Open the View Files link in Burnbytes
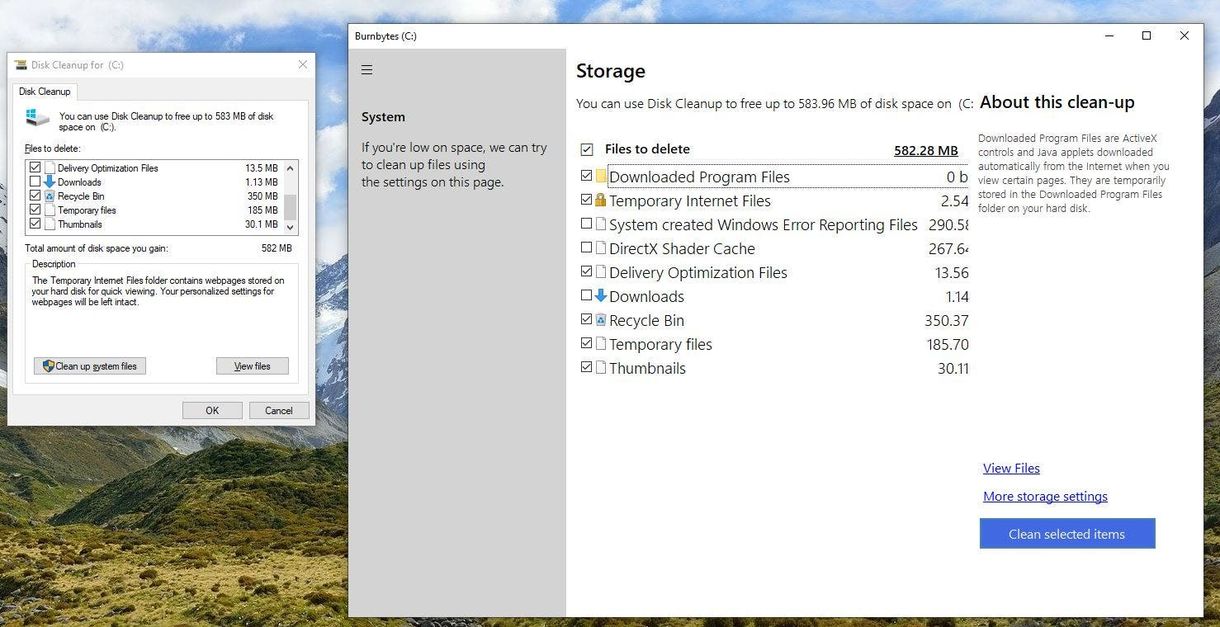Viewport: 1220px width, 627px height. (1011, 468)
